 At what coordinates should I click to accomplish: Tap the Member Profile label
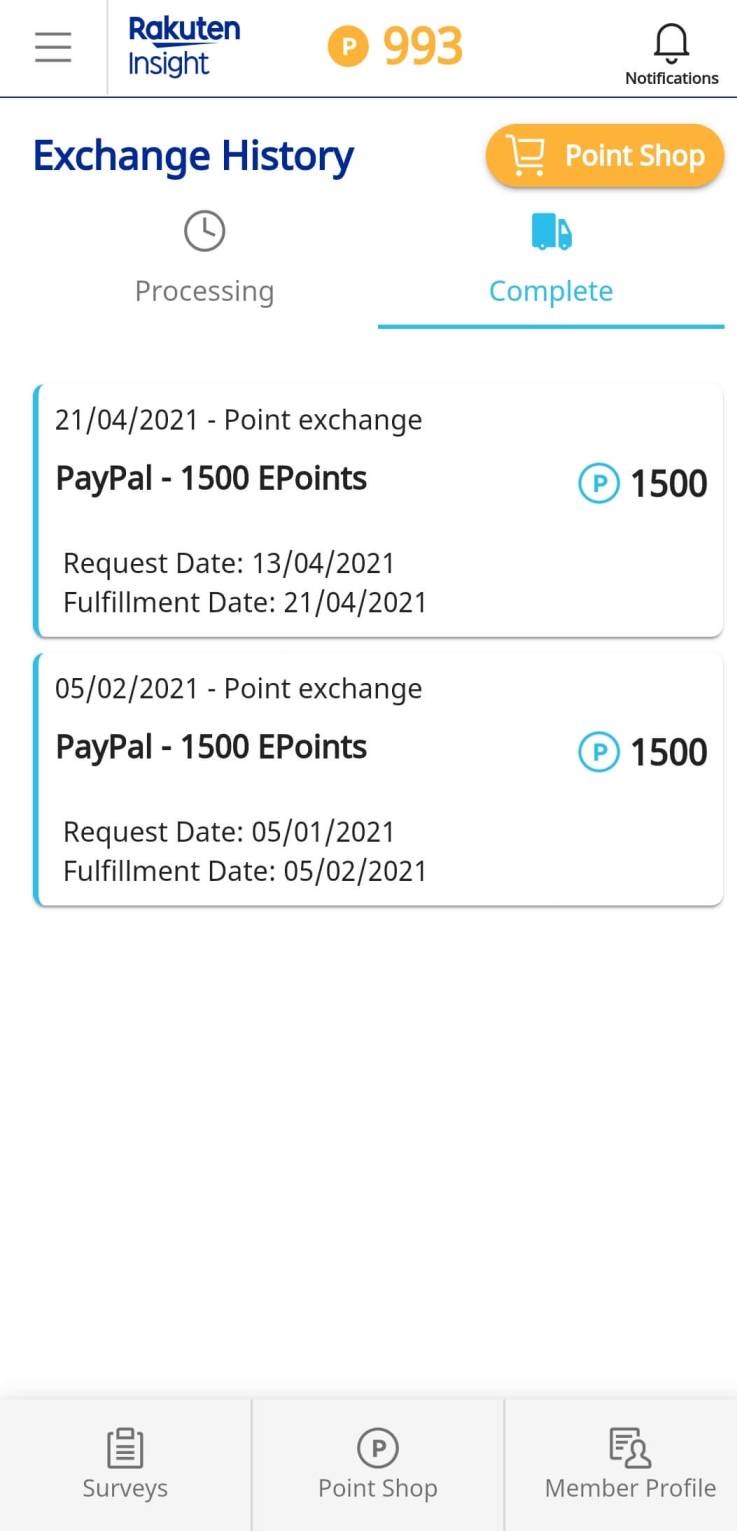630,1488
